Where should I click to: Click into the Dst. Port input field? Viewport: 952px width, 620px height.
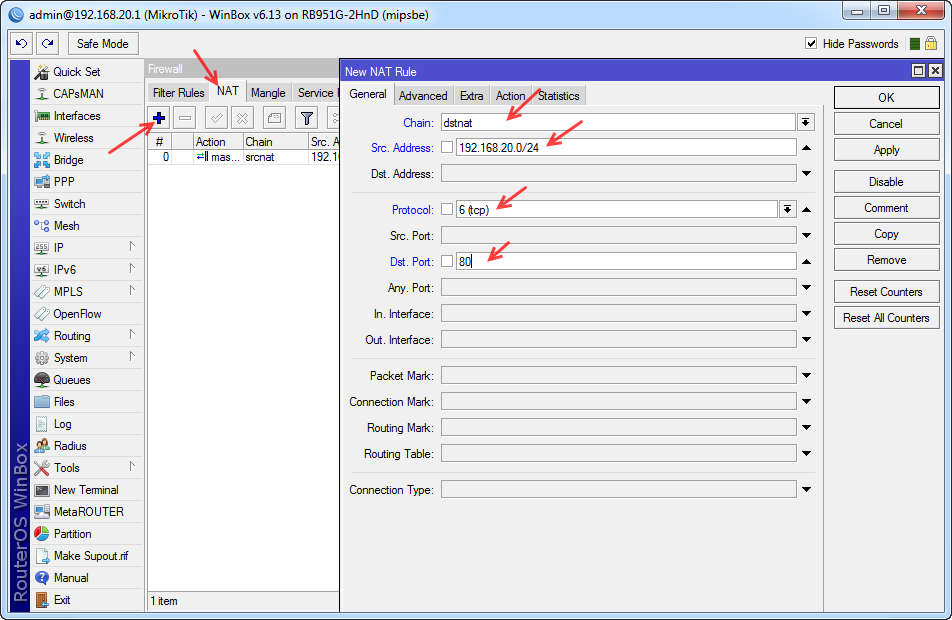click(626, 261)
